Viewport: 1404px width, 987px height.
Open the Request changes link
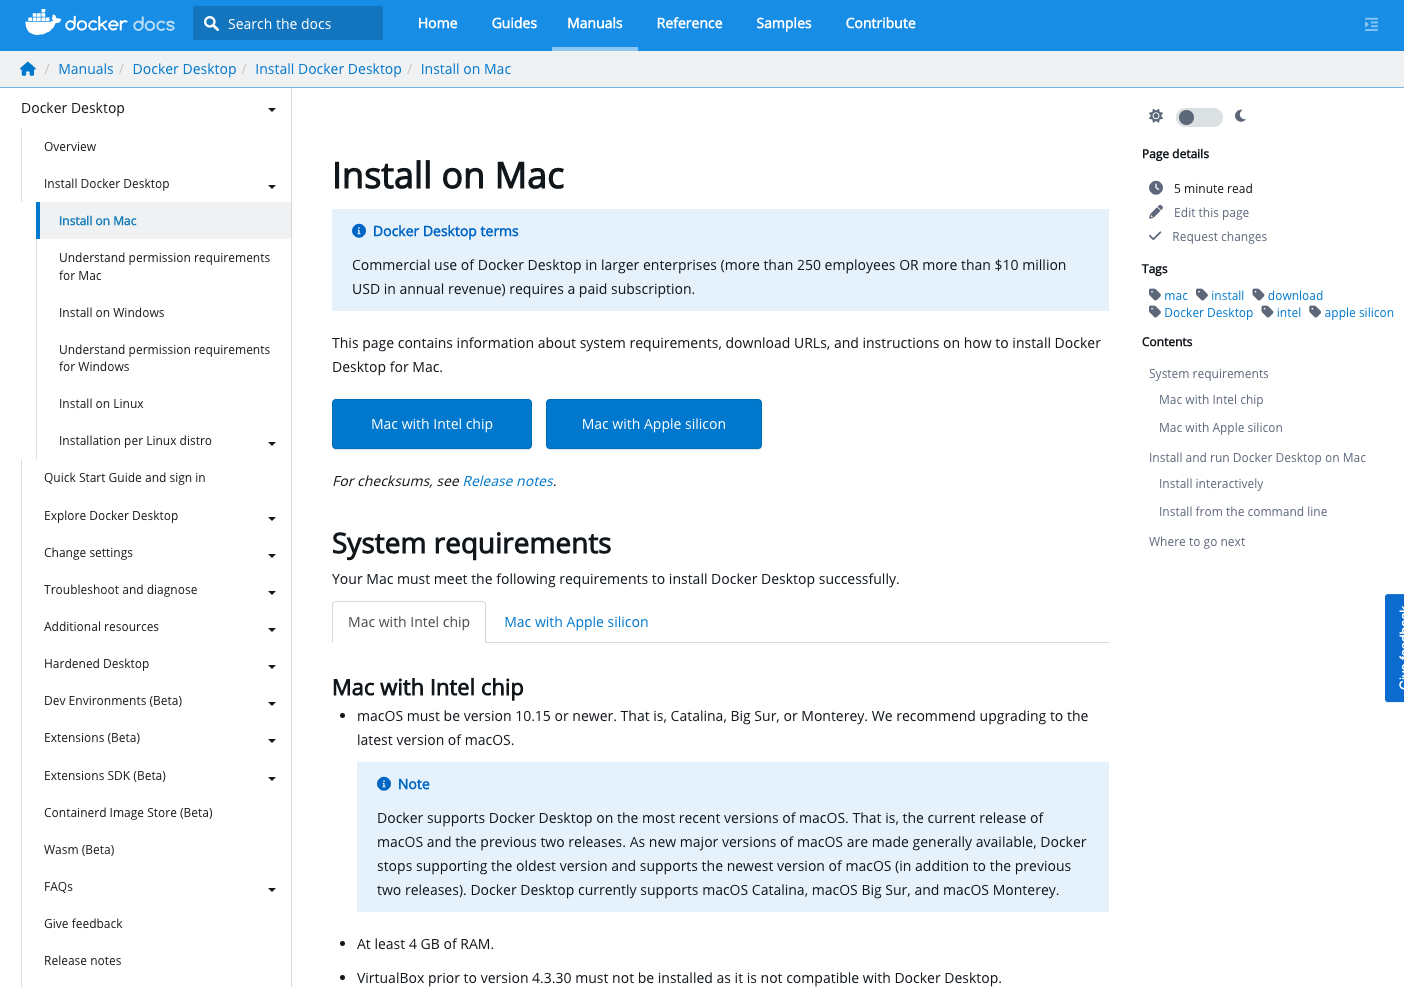1219,237
